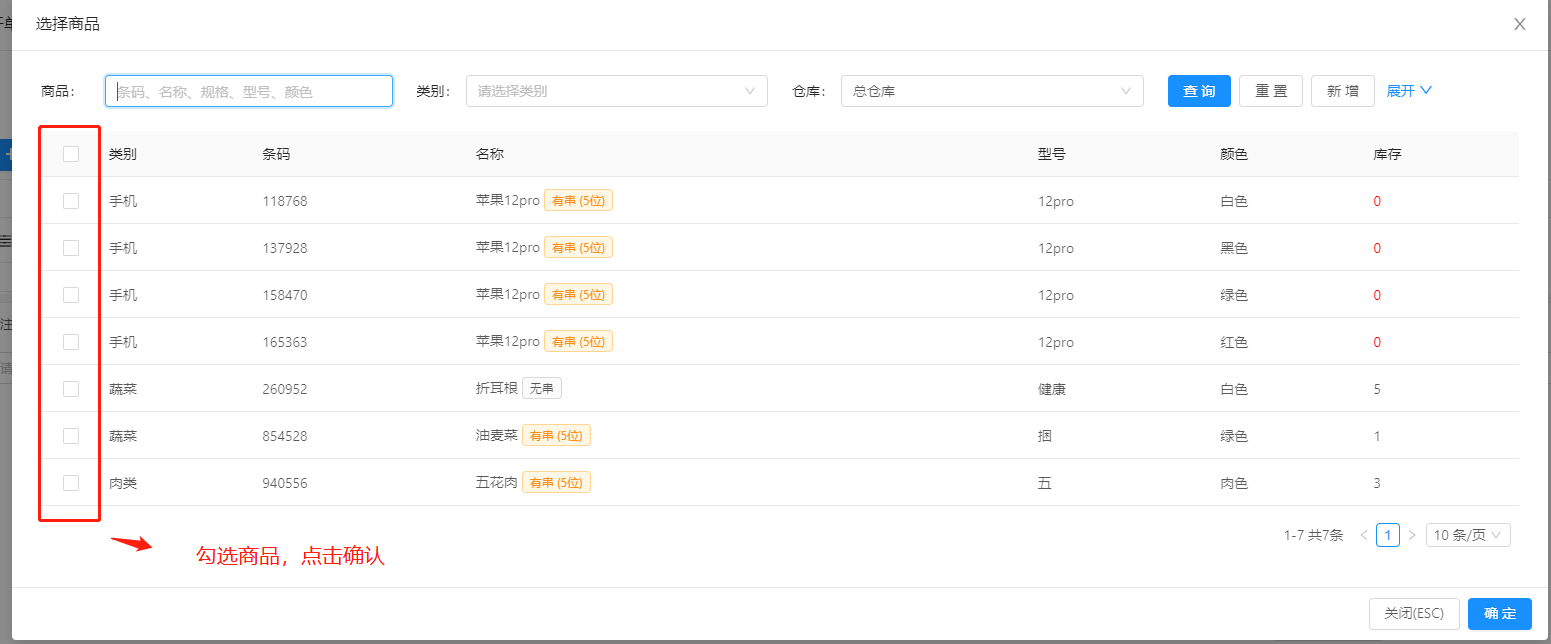Click the 关闭(ESC) button
The width and height of the screenshot is (1551, 644).
pos(1414,614)
